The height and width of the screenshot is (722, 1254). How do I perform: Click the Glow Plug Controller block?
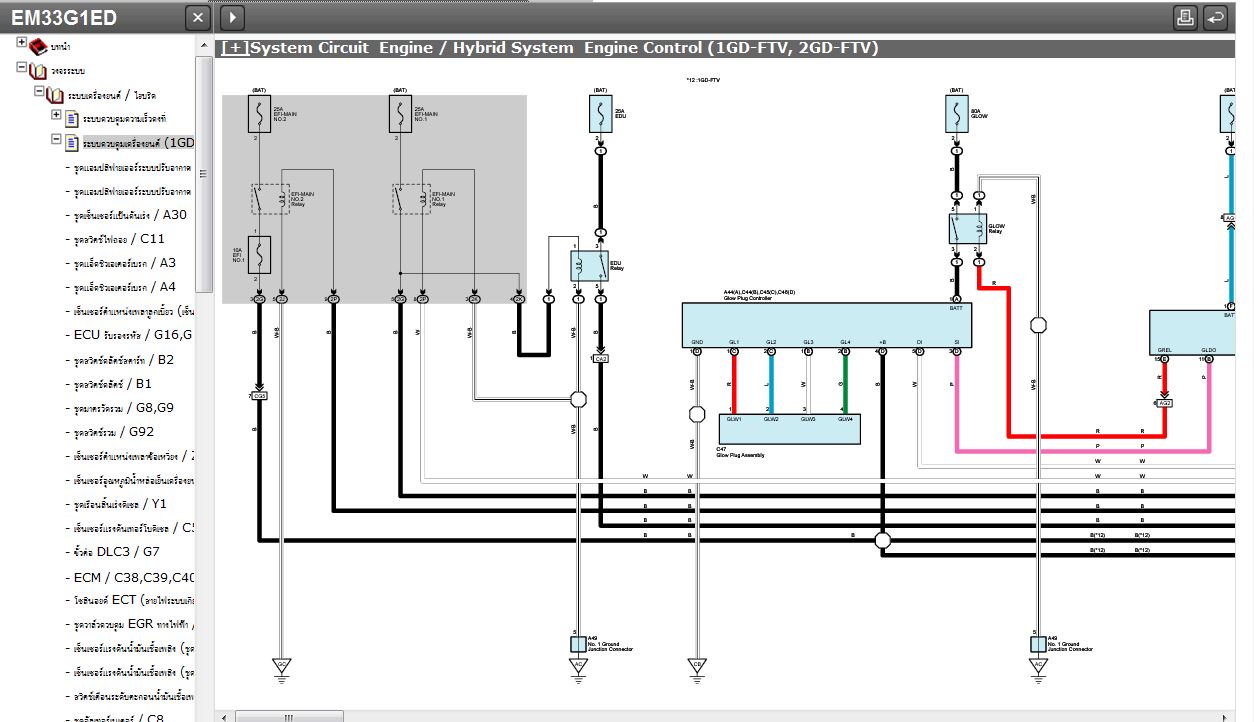tap(826, 324)
